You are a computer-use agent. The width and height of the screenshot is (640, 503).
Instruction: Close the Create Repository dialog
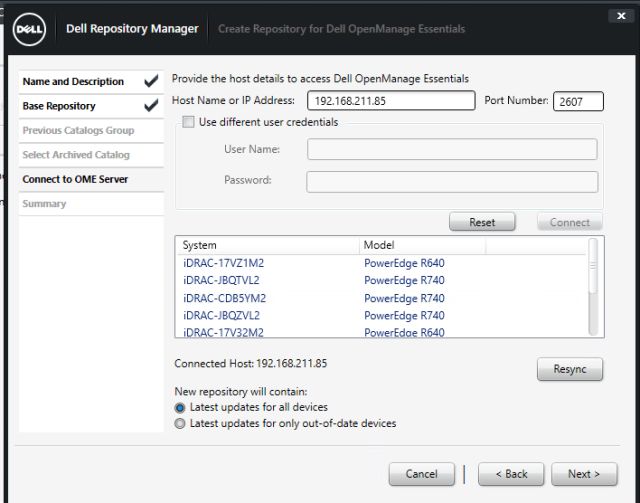[x=621, y=16]
